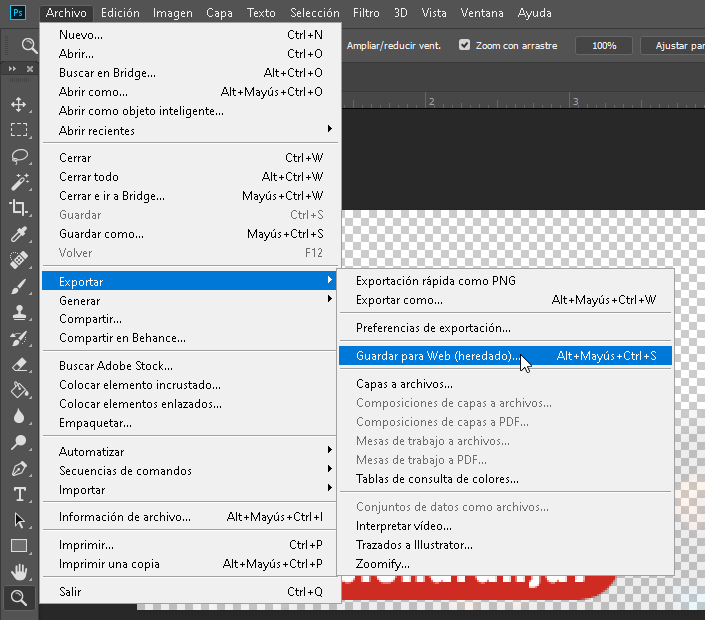The image size is (705, 620).
Task: Select the Horizontal Type tool
Action: pos(19,494)
